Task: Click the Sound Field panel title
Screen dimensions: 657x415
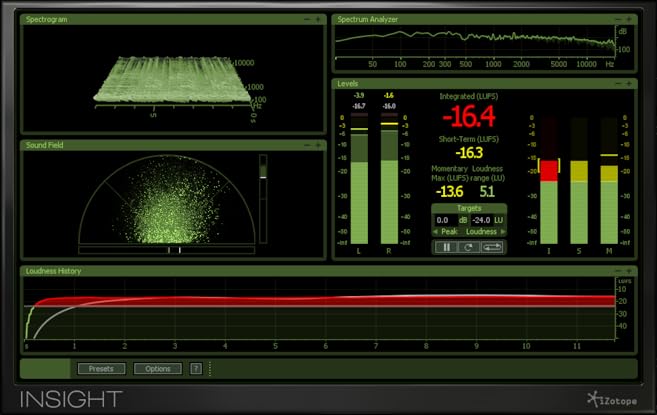Action: 44,145
